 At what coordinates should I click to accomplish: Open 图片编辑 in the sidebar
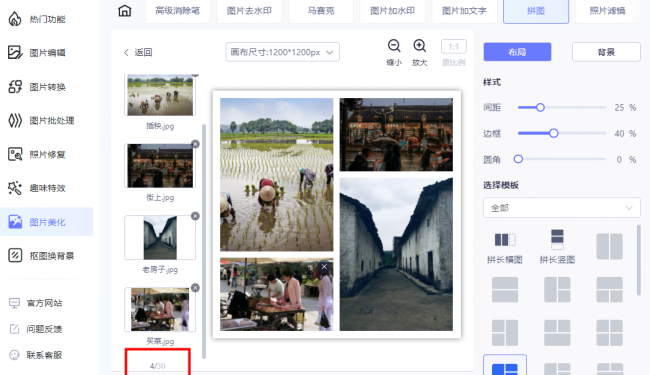coord(37,53)
